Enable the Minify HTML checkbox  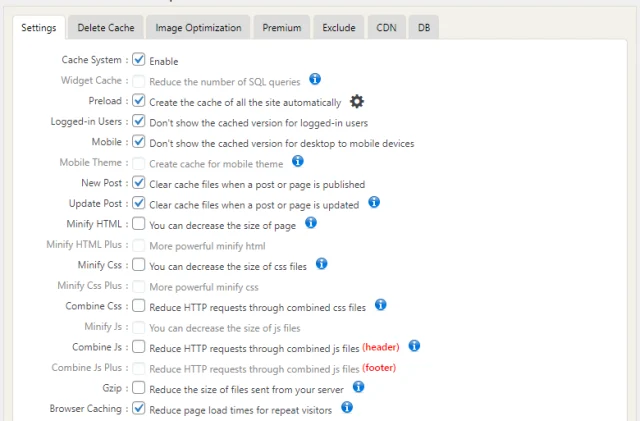coord(139,224)
